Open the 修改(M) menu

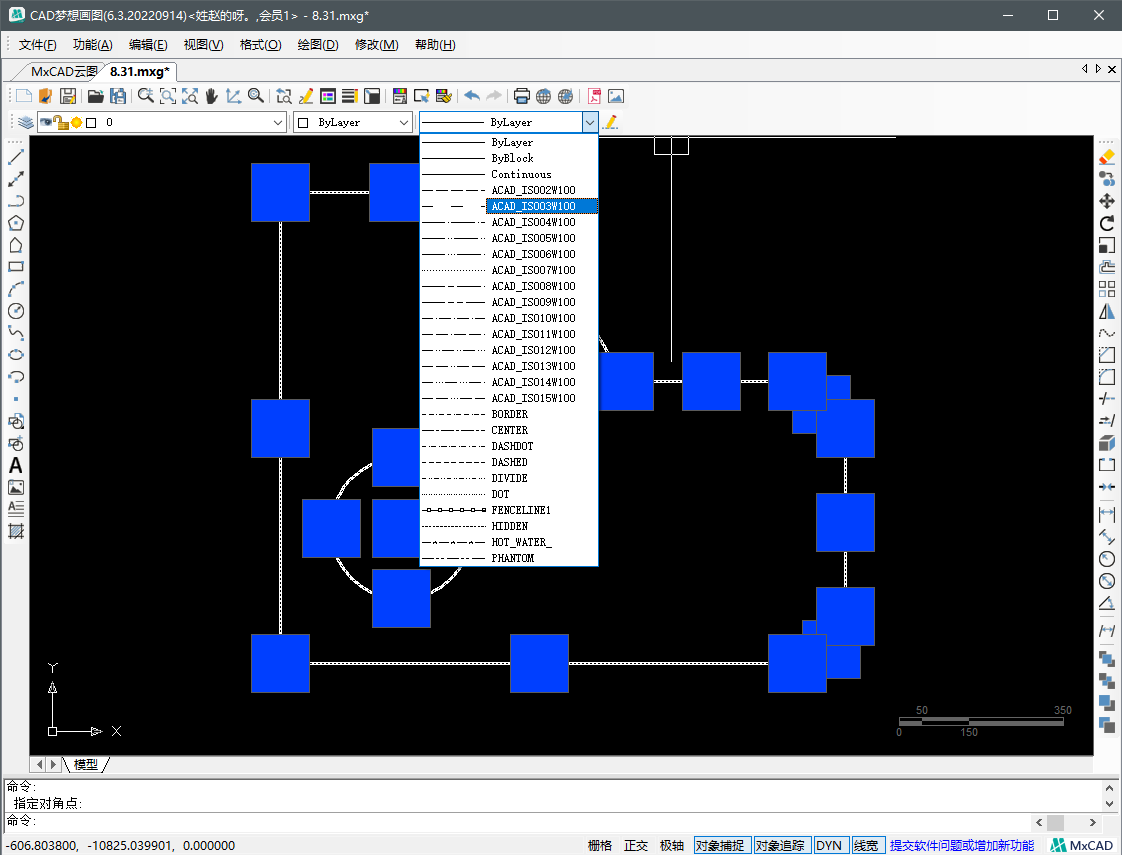(376, 44)
